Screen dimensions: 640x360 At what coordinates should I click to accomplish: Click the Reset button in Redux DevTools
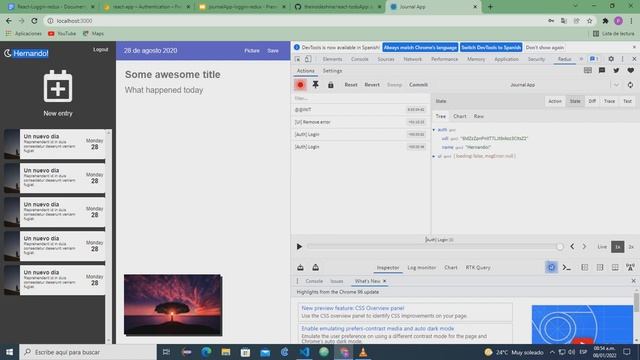351,85
